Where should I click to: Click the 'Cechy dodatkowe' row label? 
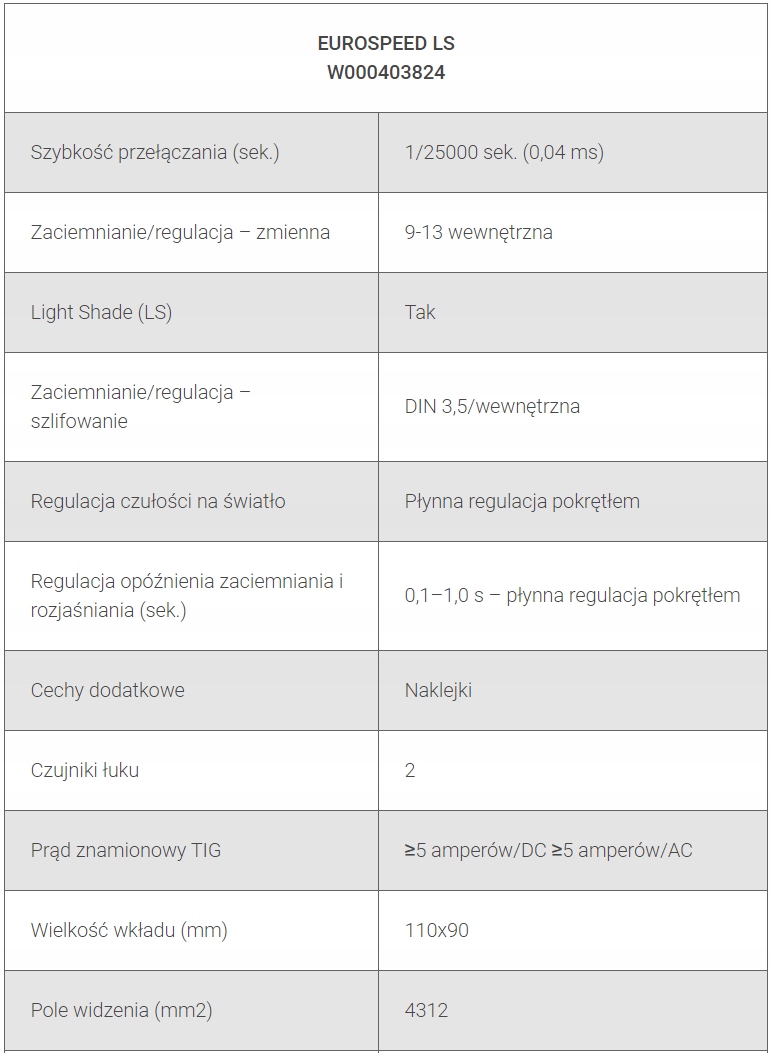pyautogui.click(x=107, y=690)
